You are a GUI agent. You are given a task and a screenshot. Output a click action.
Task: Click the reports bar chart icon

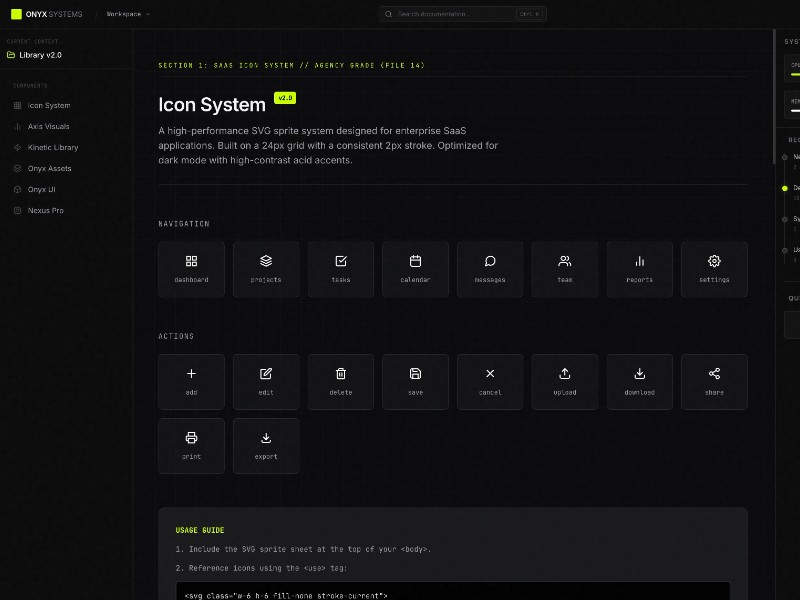click(x=640, y=269)
